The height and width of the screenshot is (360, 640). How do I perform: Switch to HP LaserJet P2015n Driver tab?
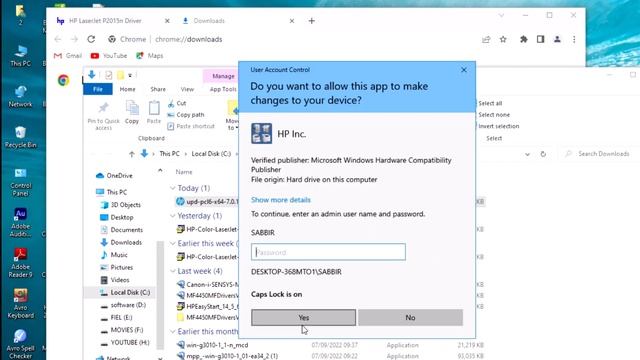coord(105,21)
